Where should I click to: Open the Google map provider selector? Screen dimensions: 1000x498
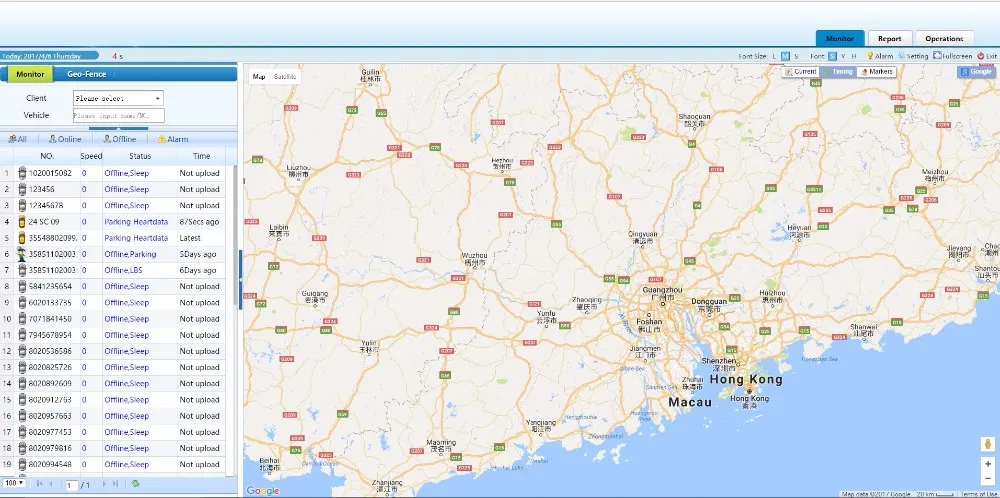pos(976,72)
